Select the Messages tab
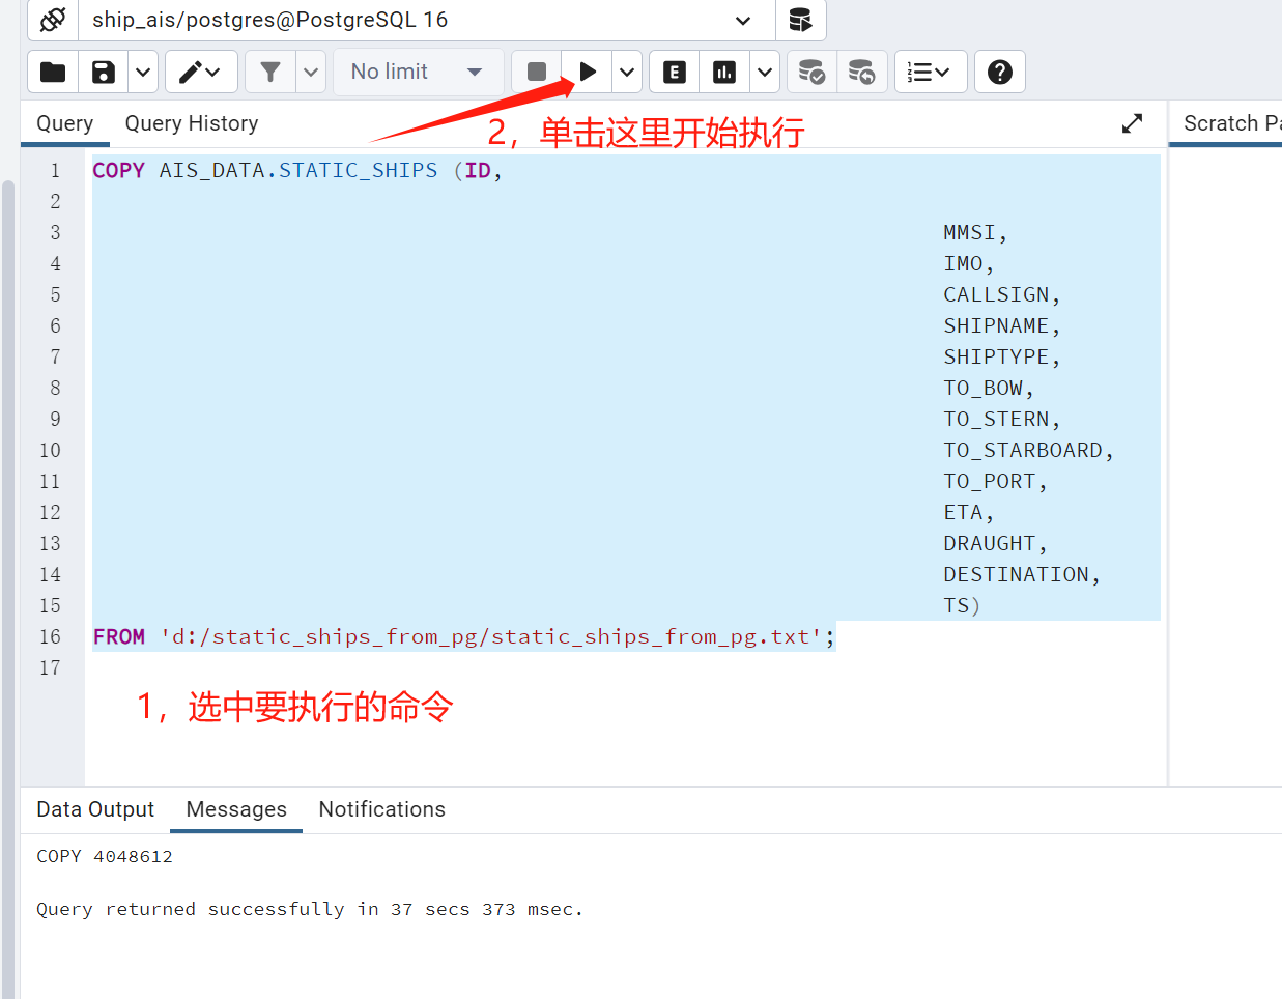Image resolution: width=1283 pixels, height=1000 pixels. tap(237, 810)
